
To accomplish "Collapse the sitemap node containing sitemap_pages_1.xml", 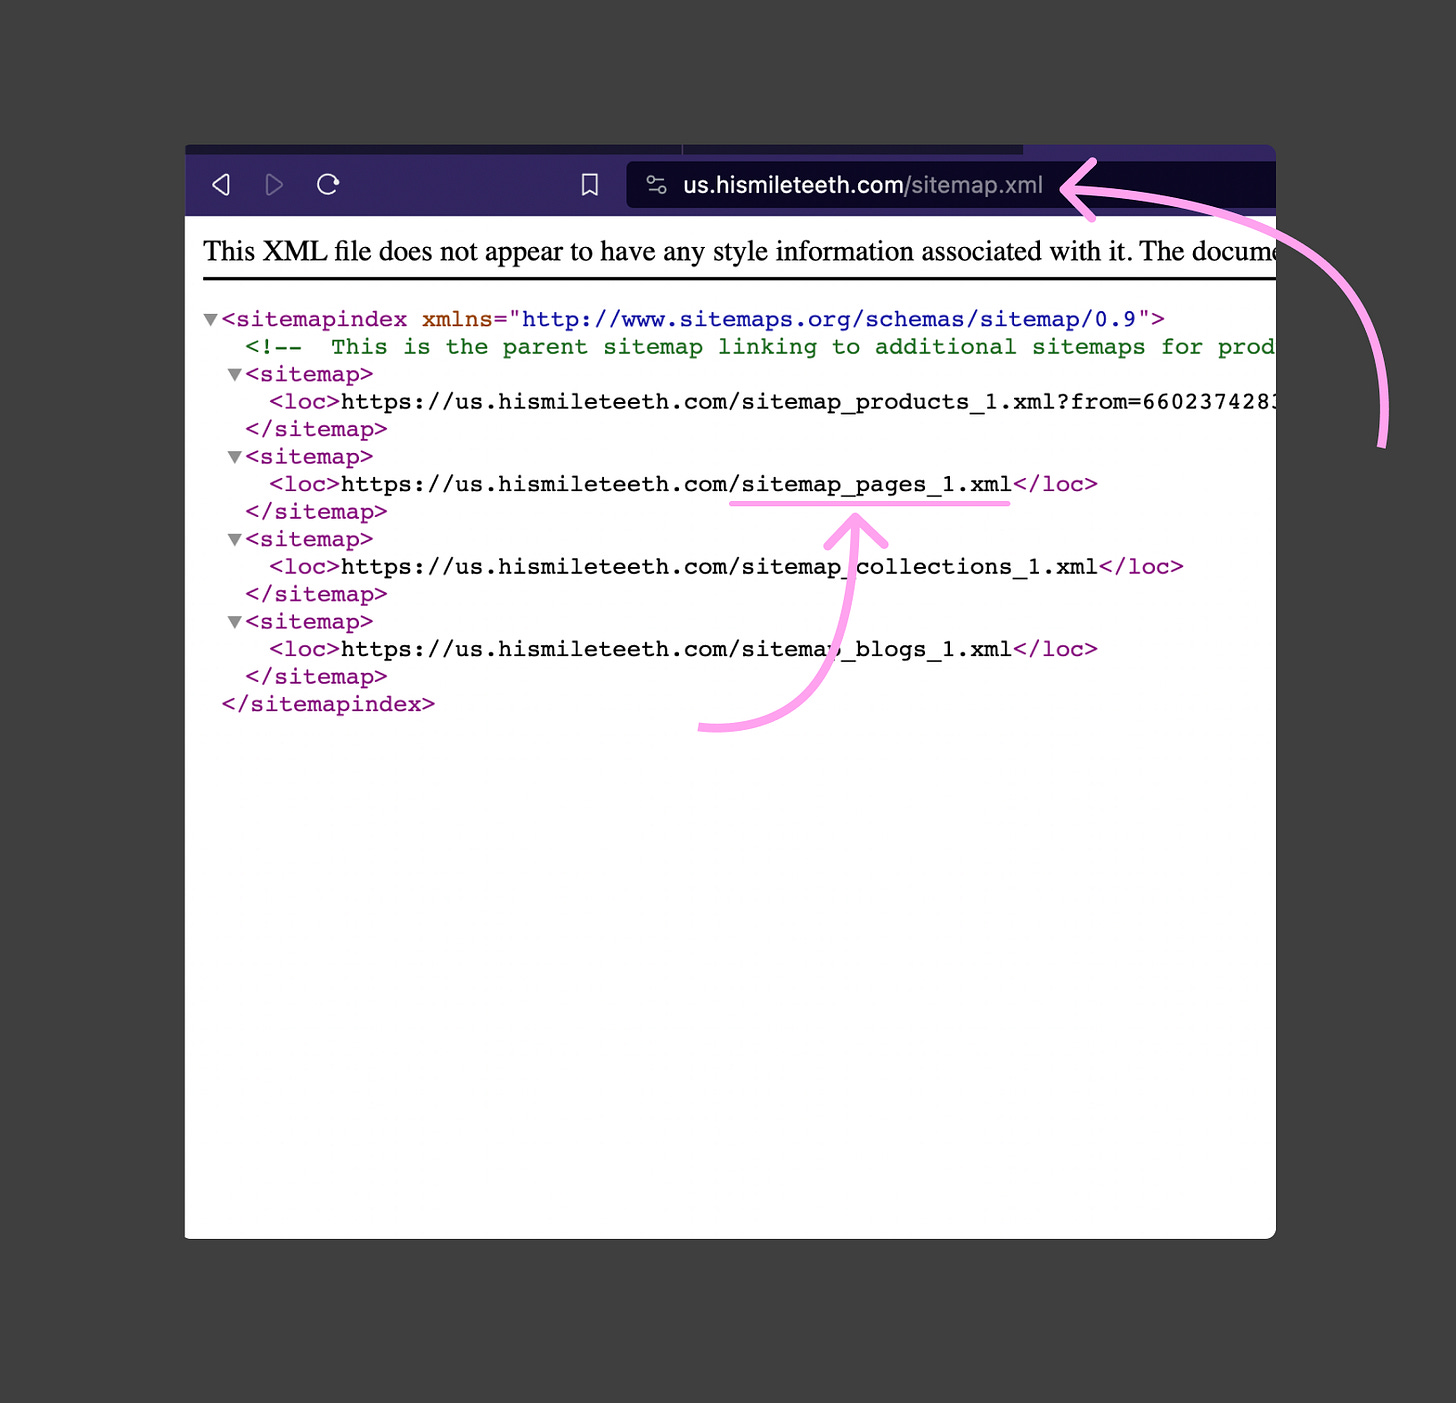I will [234, 457].
